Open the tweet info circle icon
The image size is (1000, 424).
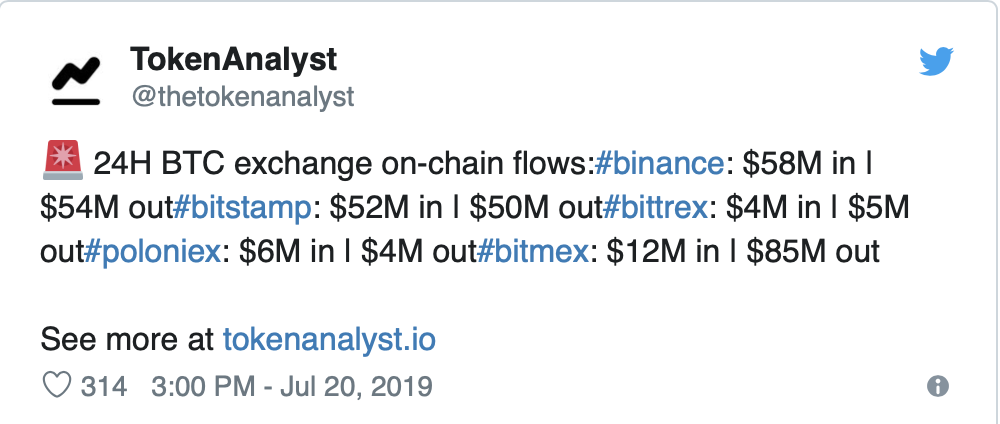tap(938, 386)
